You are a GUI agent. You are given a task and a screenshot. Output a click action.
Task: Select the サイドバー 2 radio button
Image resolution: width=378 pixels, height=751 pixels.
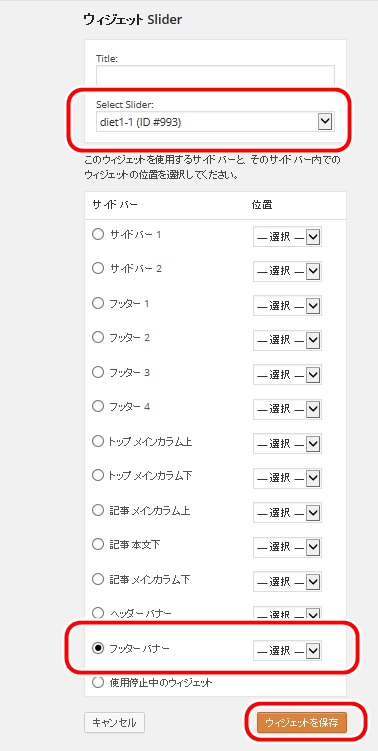[98, 268]
